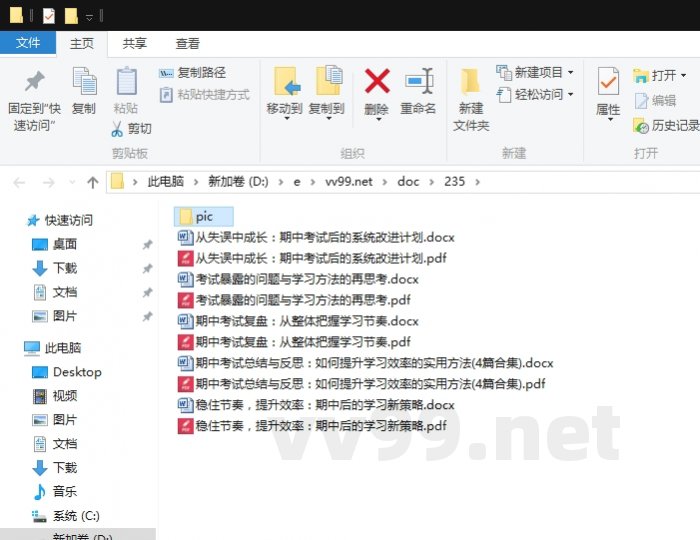The height and width of the screenshot is (540, 700).
Task: Select 期中考试总结与反思 docx file
Action: (365, 363)
